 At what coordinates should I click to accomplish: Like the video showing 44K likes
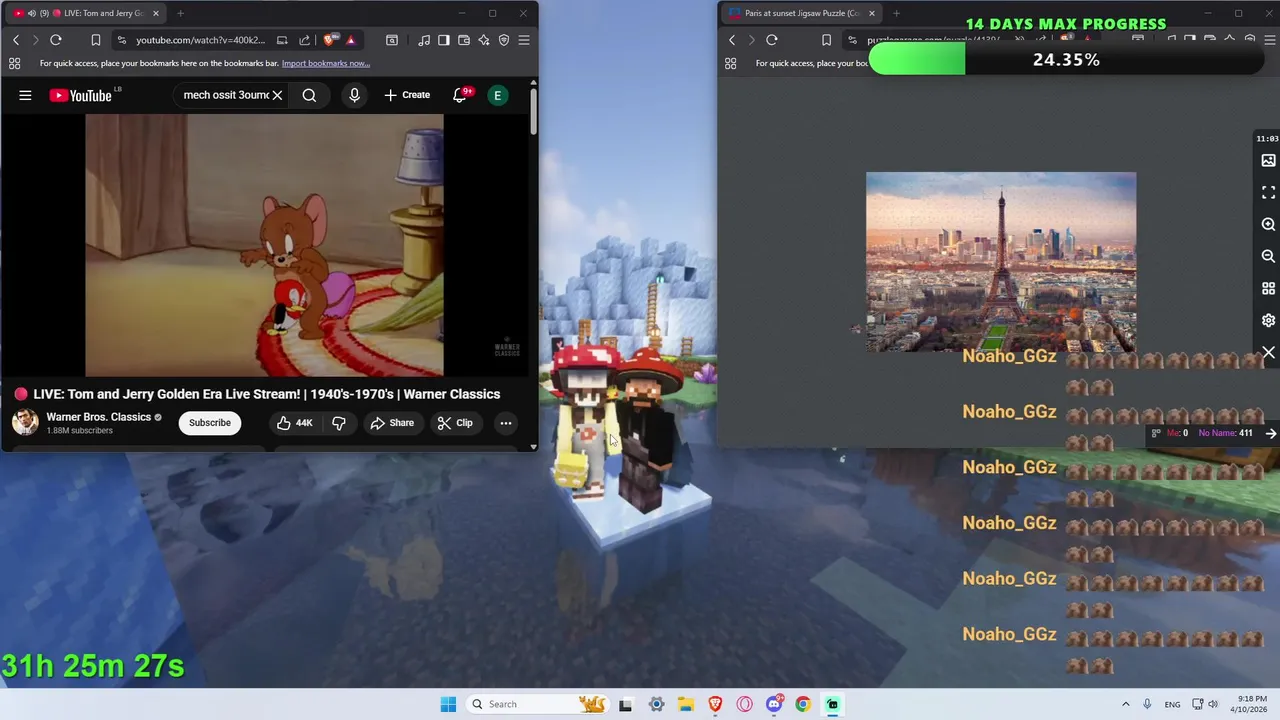[295, 423]
